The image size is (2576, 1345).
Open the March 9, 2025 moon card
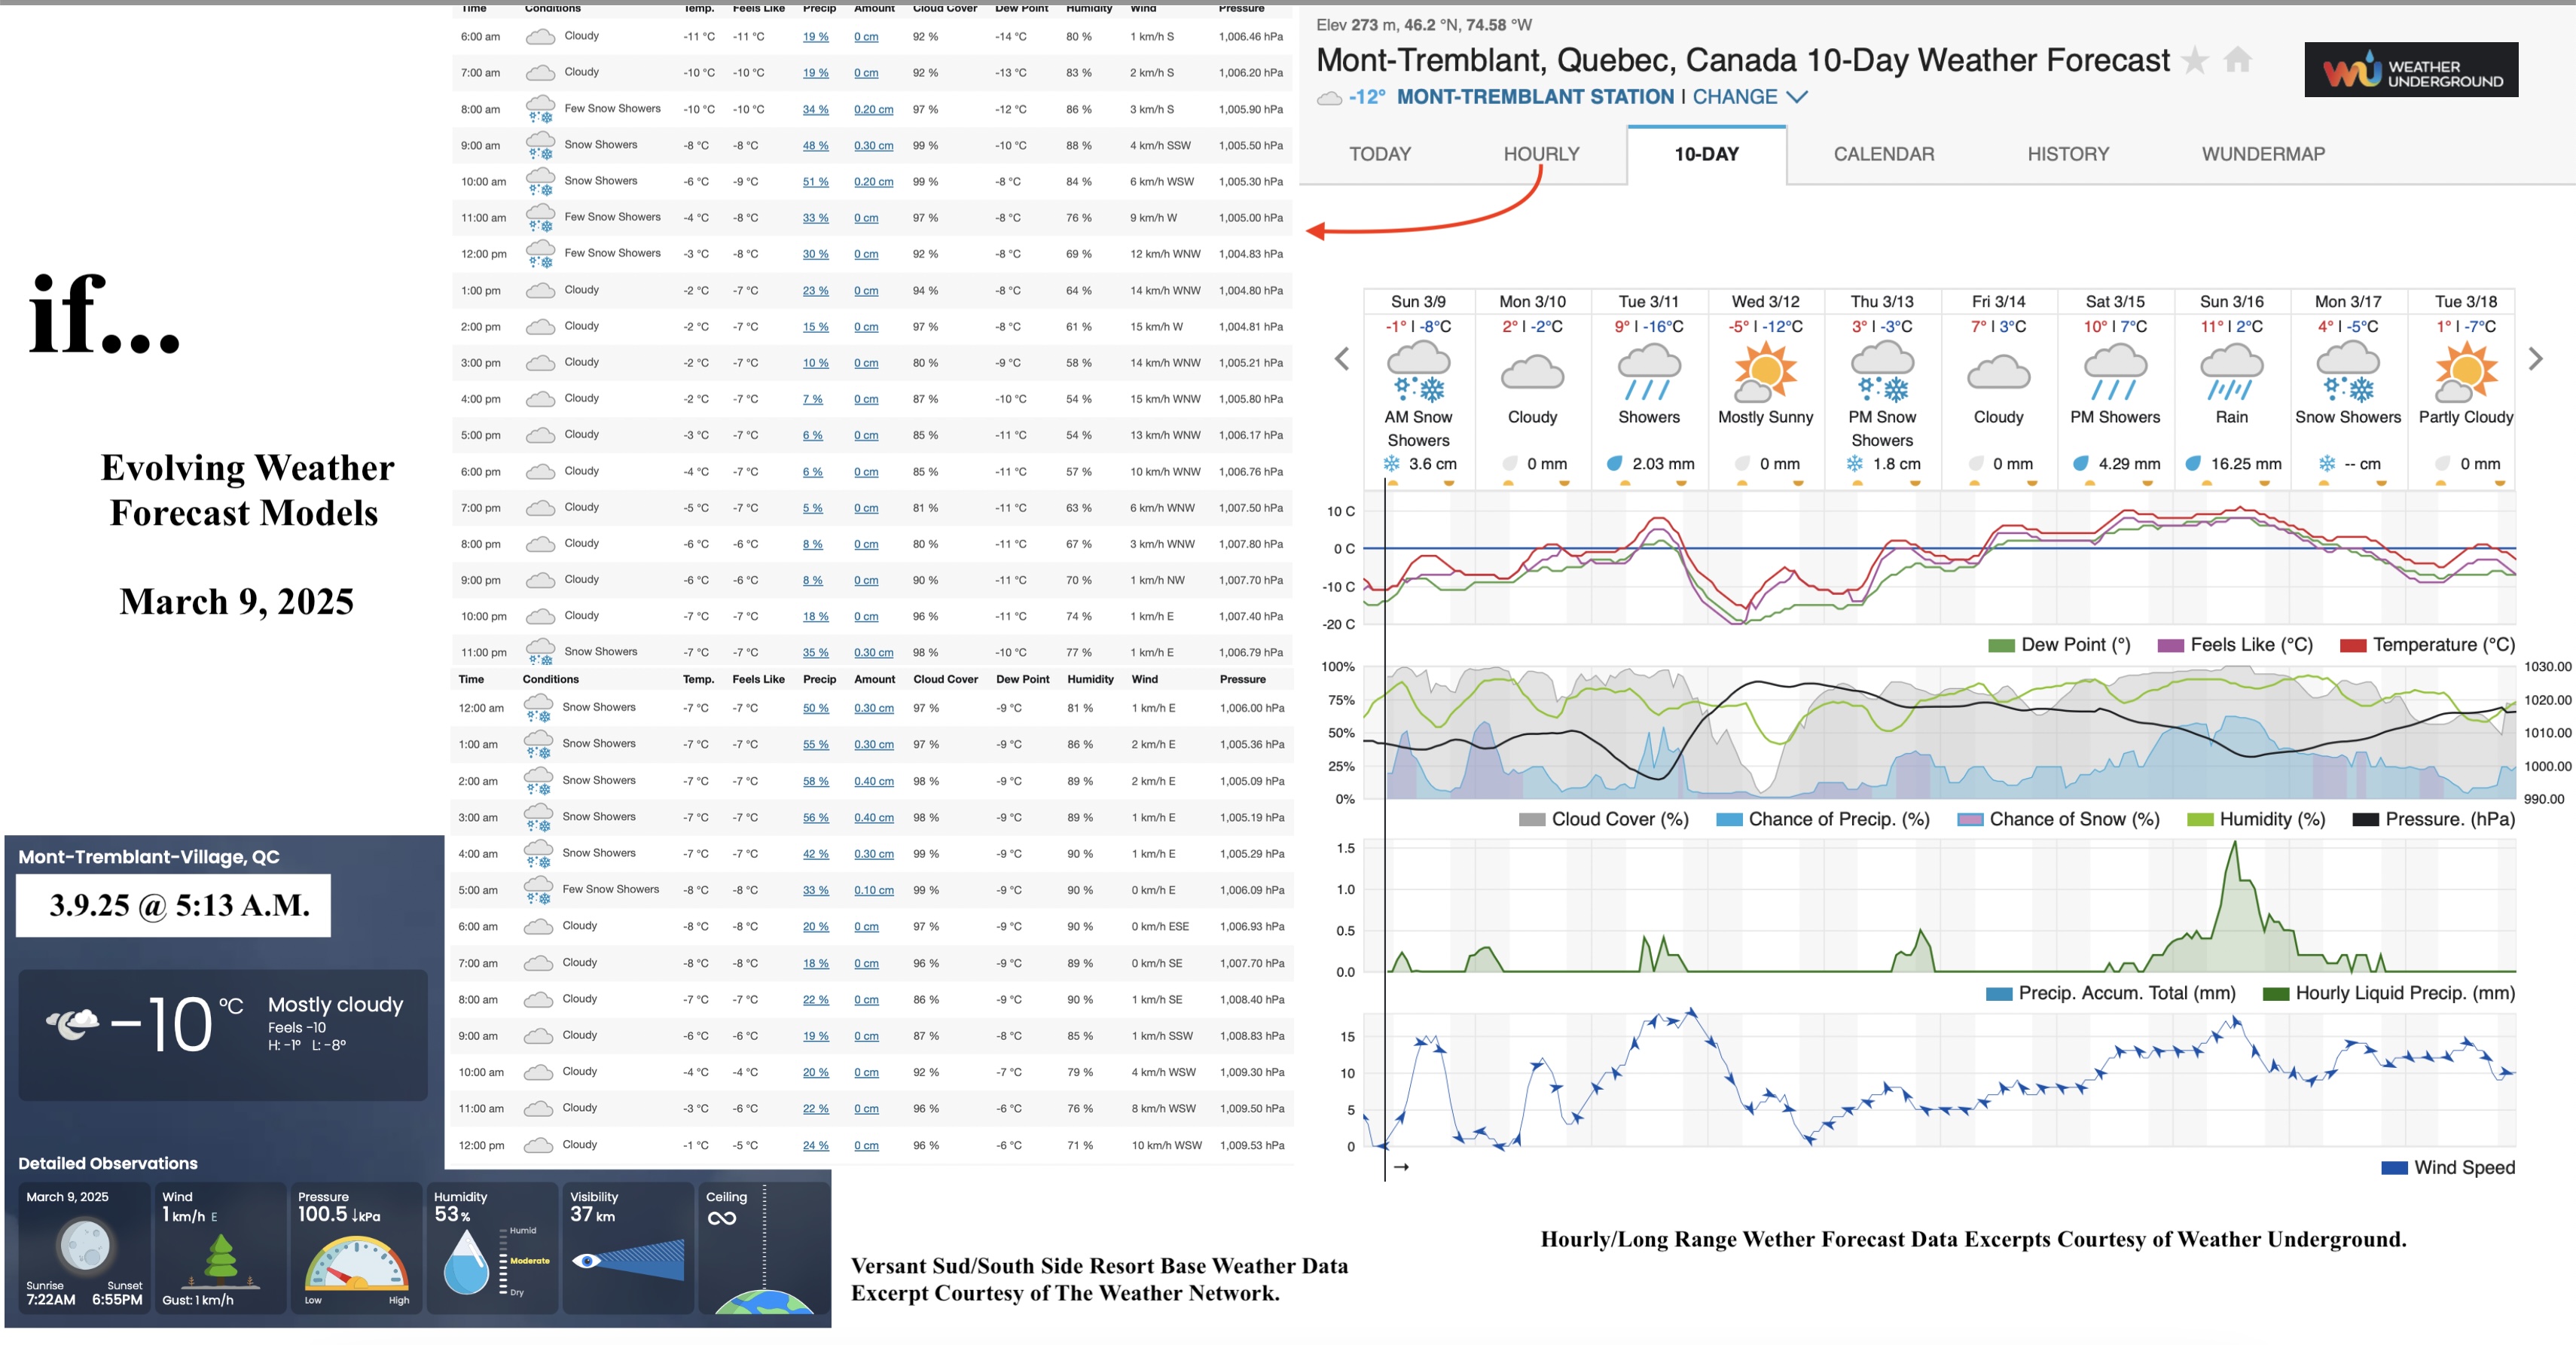click(84, 1248)
